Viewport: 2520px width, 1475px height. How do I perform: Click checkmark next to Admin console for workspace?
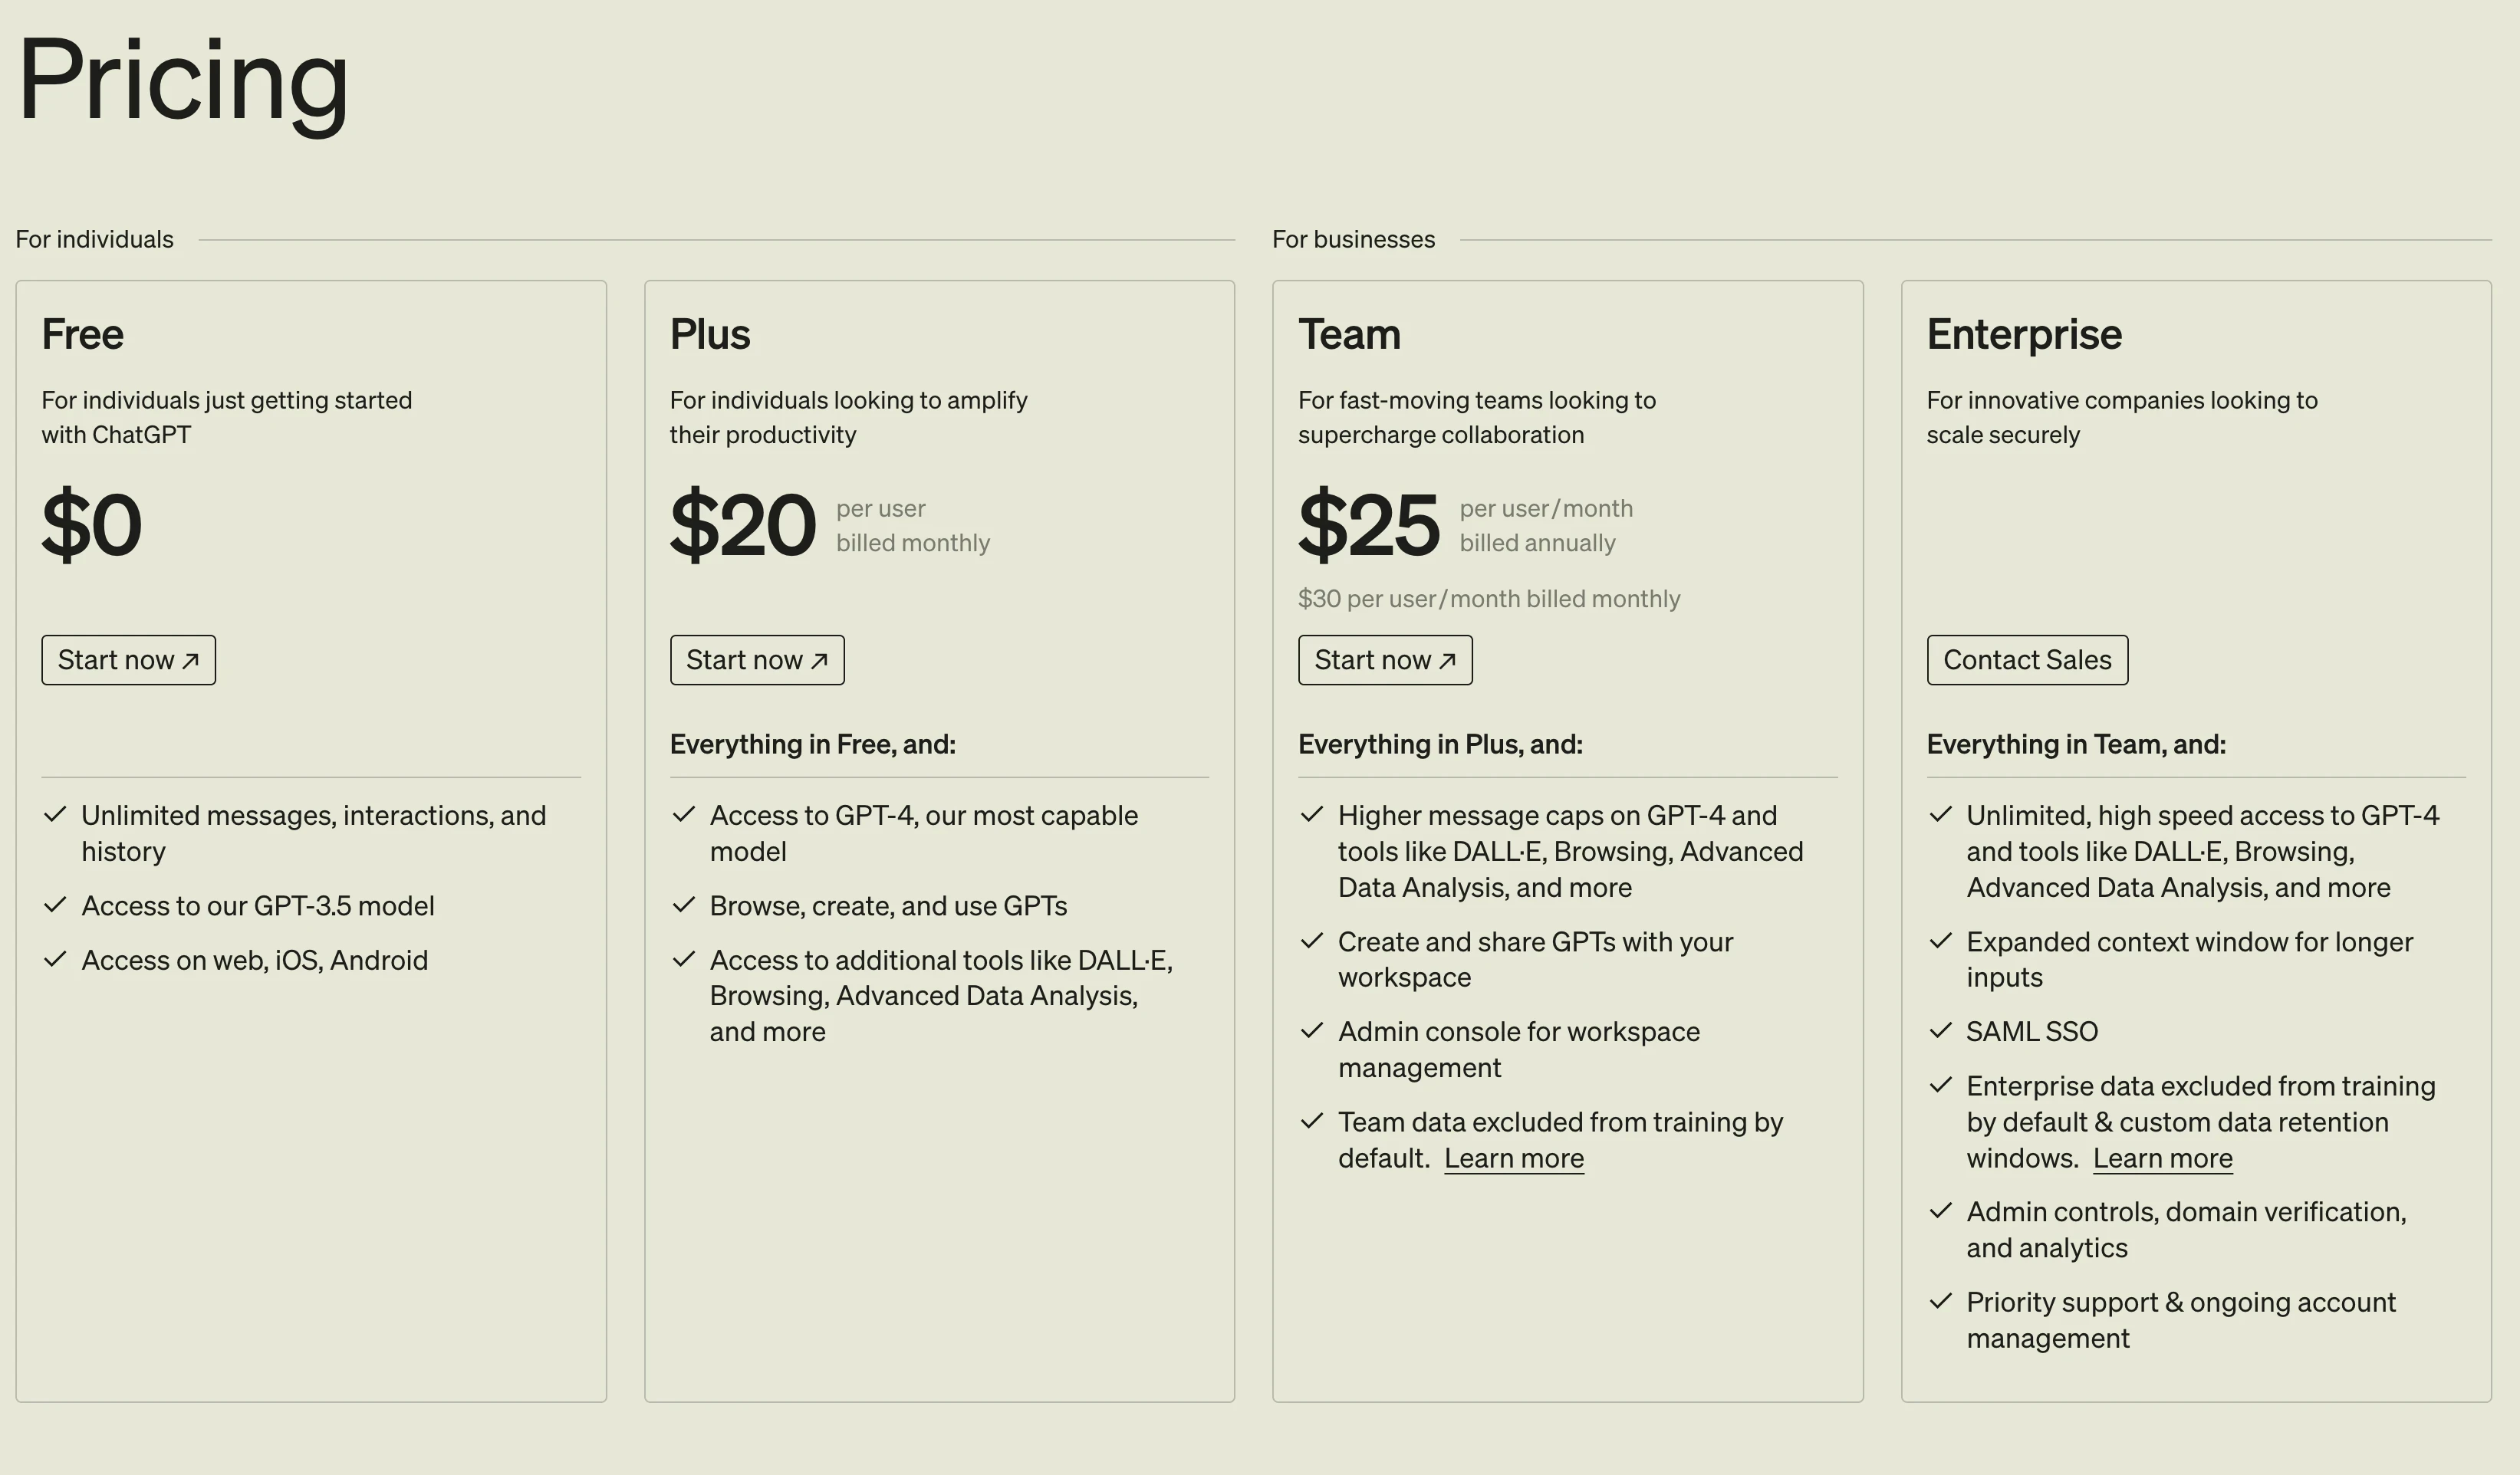click(x=1312, y=1030)
